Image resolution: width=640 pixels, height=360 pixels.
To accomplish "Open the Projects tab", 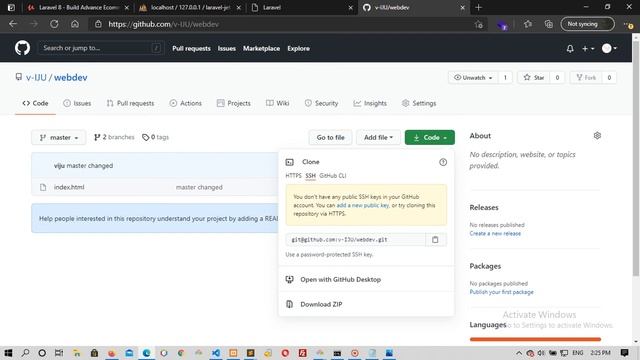I will (234, 103).
